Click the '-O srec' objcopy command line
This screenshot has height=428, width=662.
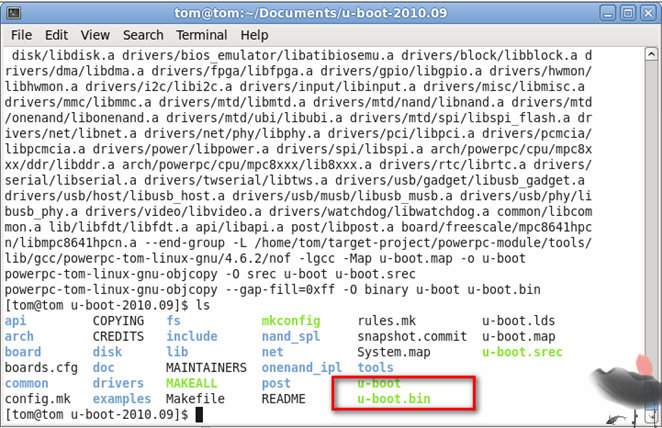[x=210, y=274]
